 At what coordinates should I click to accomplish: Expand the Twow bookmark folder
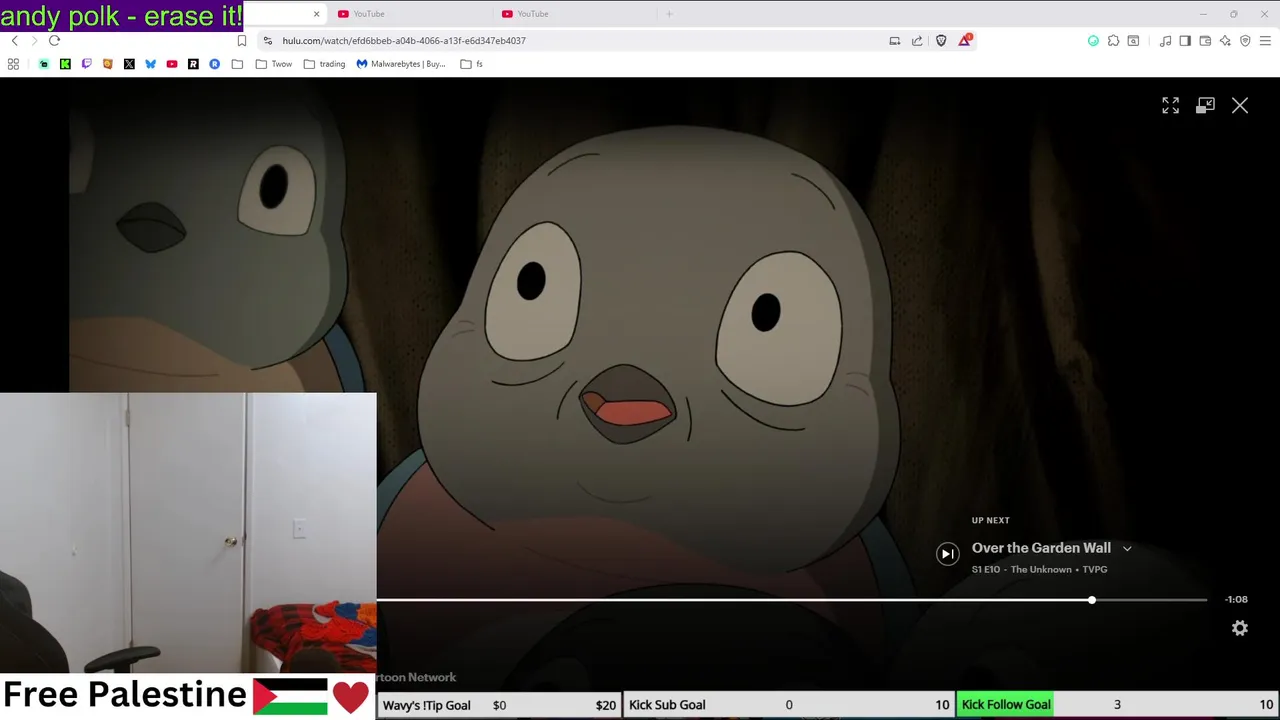tap(273, 64)
